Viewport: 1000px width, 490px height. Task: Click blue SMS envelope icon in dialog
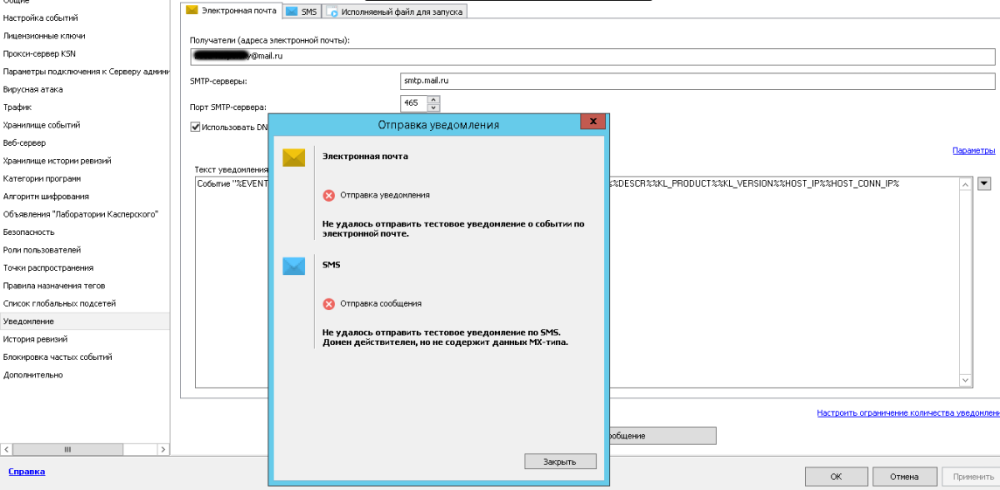[x=294, y=266]
